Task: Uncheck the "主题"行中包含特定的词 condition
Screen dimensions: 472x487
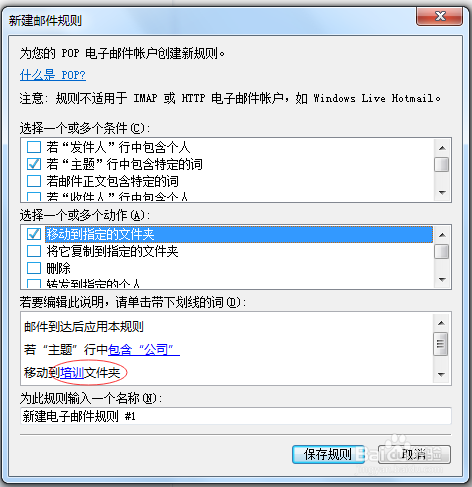Action: point(34,164)
